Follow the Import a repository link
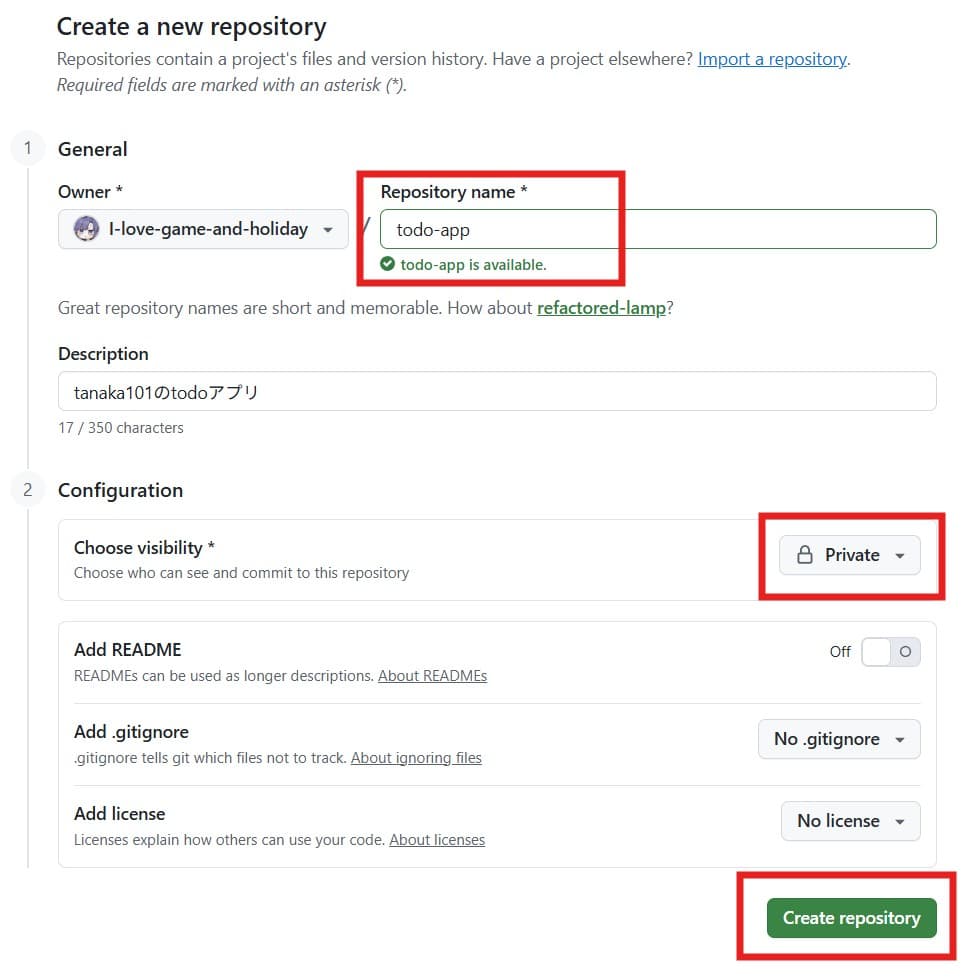This screenshot has width=971, height=979. 772,59
